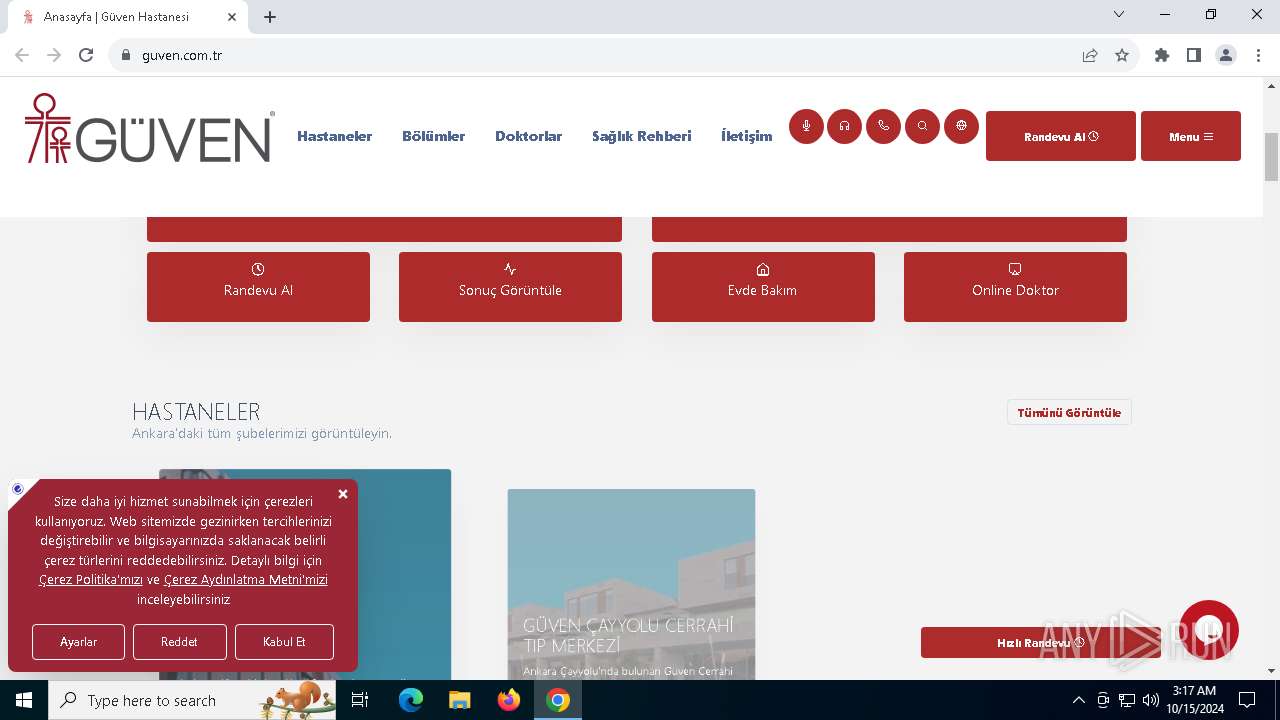Click Güven Çayyolu Cerrahi Tıp Merkezi card
Viewport: 1280px width, 720px height.
(631, 585)
